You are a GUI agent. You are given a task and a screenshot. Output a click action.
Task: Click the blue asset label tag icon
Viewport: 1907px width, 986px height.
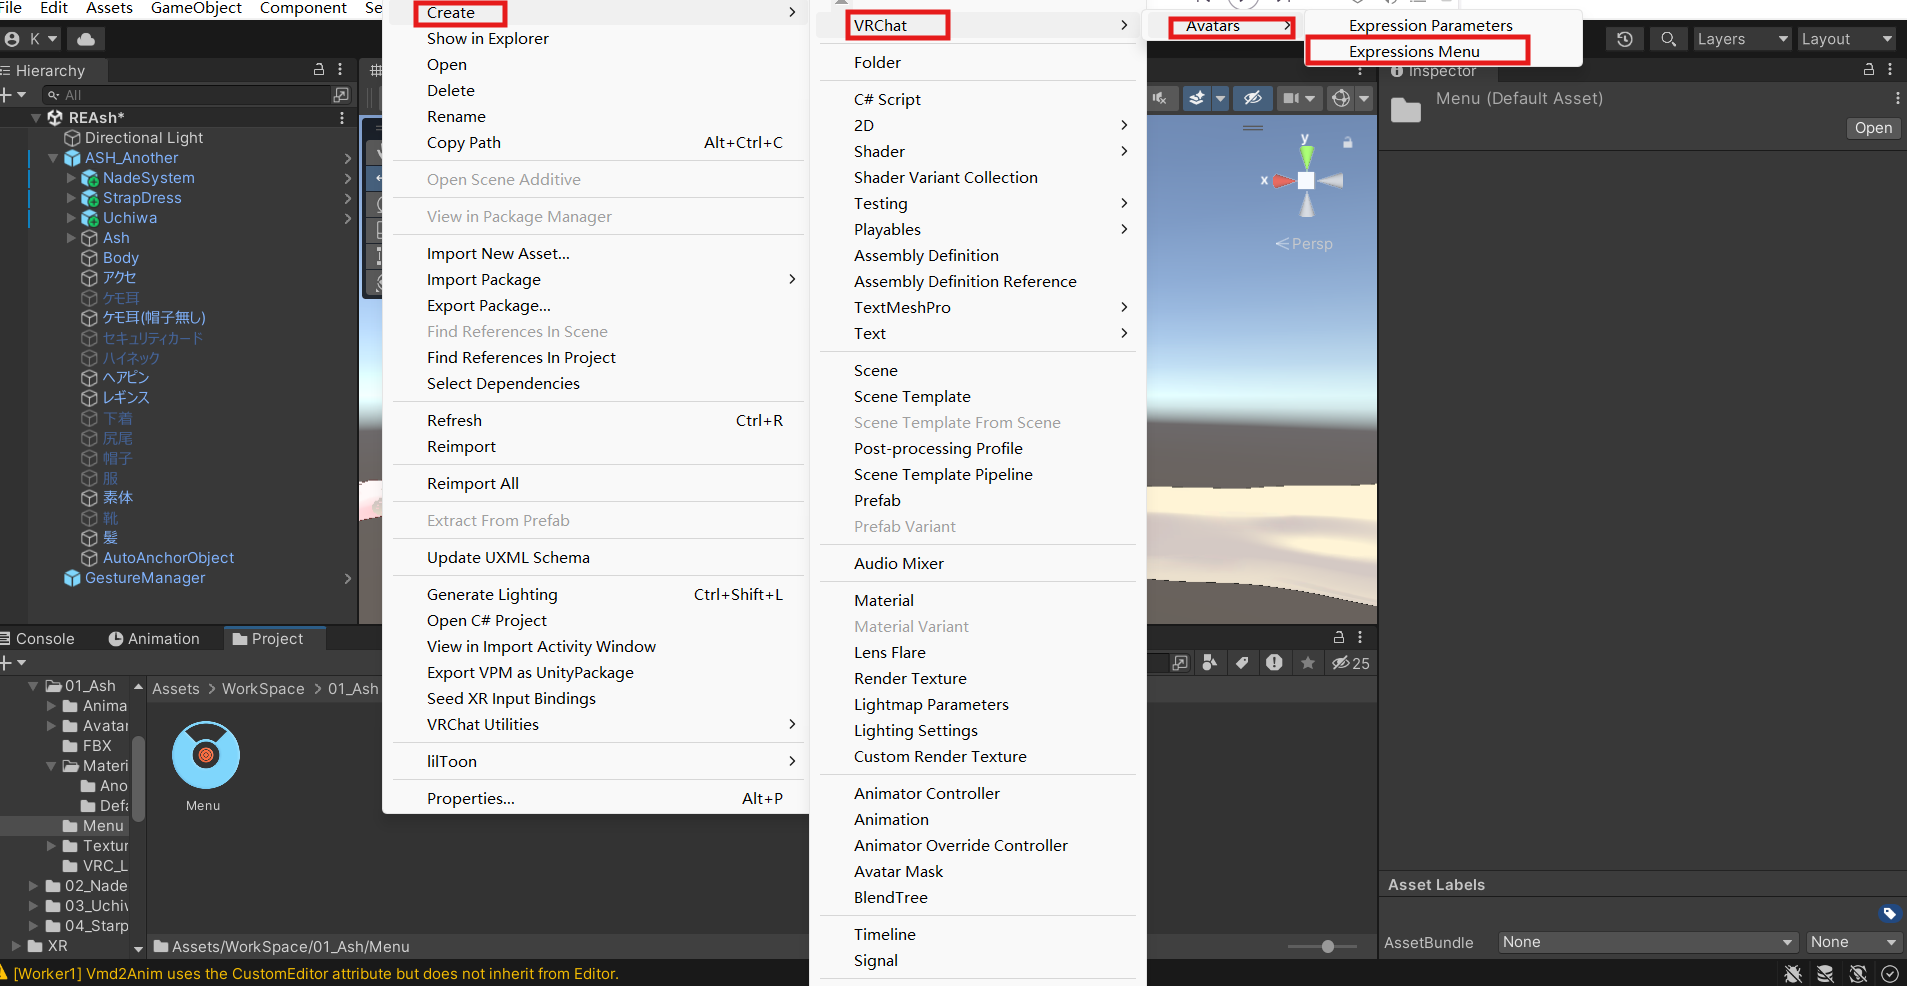click(x=1889, y=913)
